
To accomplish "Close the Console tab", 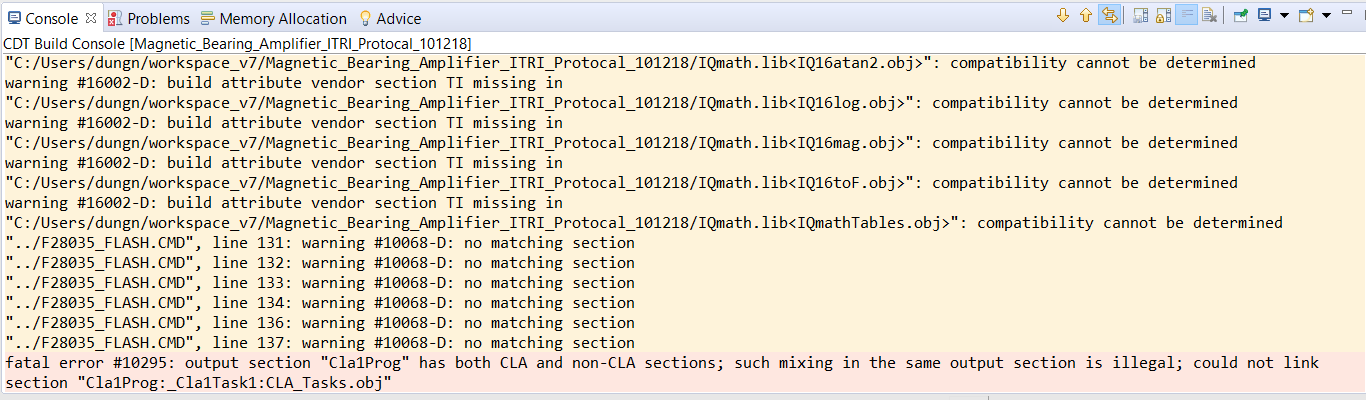I will (x=91, y=18).
